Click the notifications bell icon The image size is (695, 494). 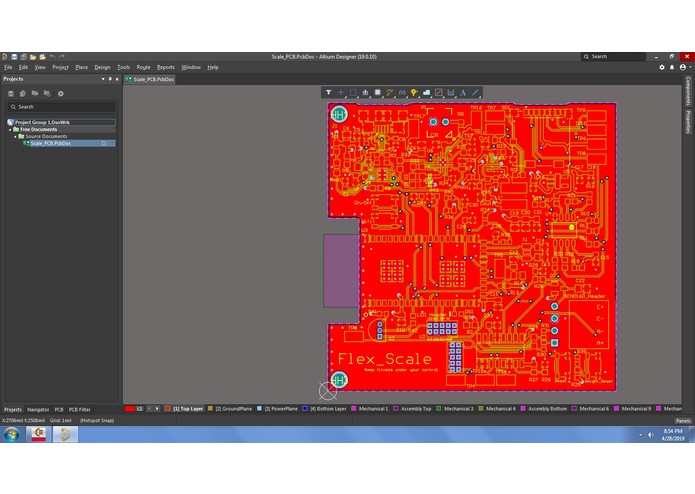tap(672, 67)
